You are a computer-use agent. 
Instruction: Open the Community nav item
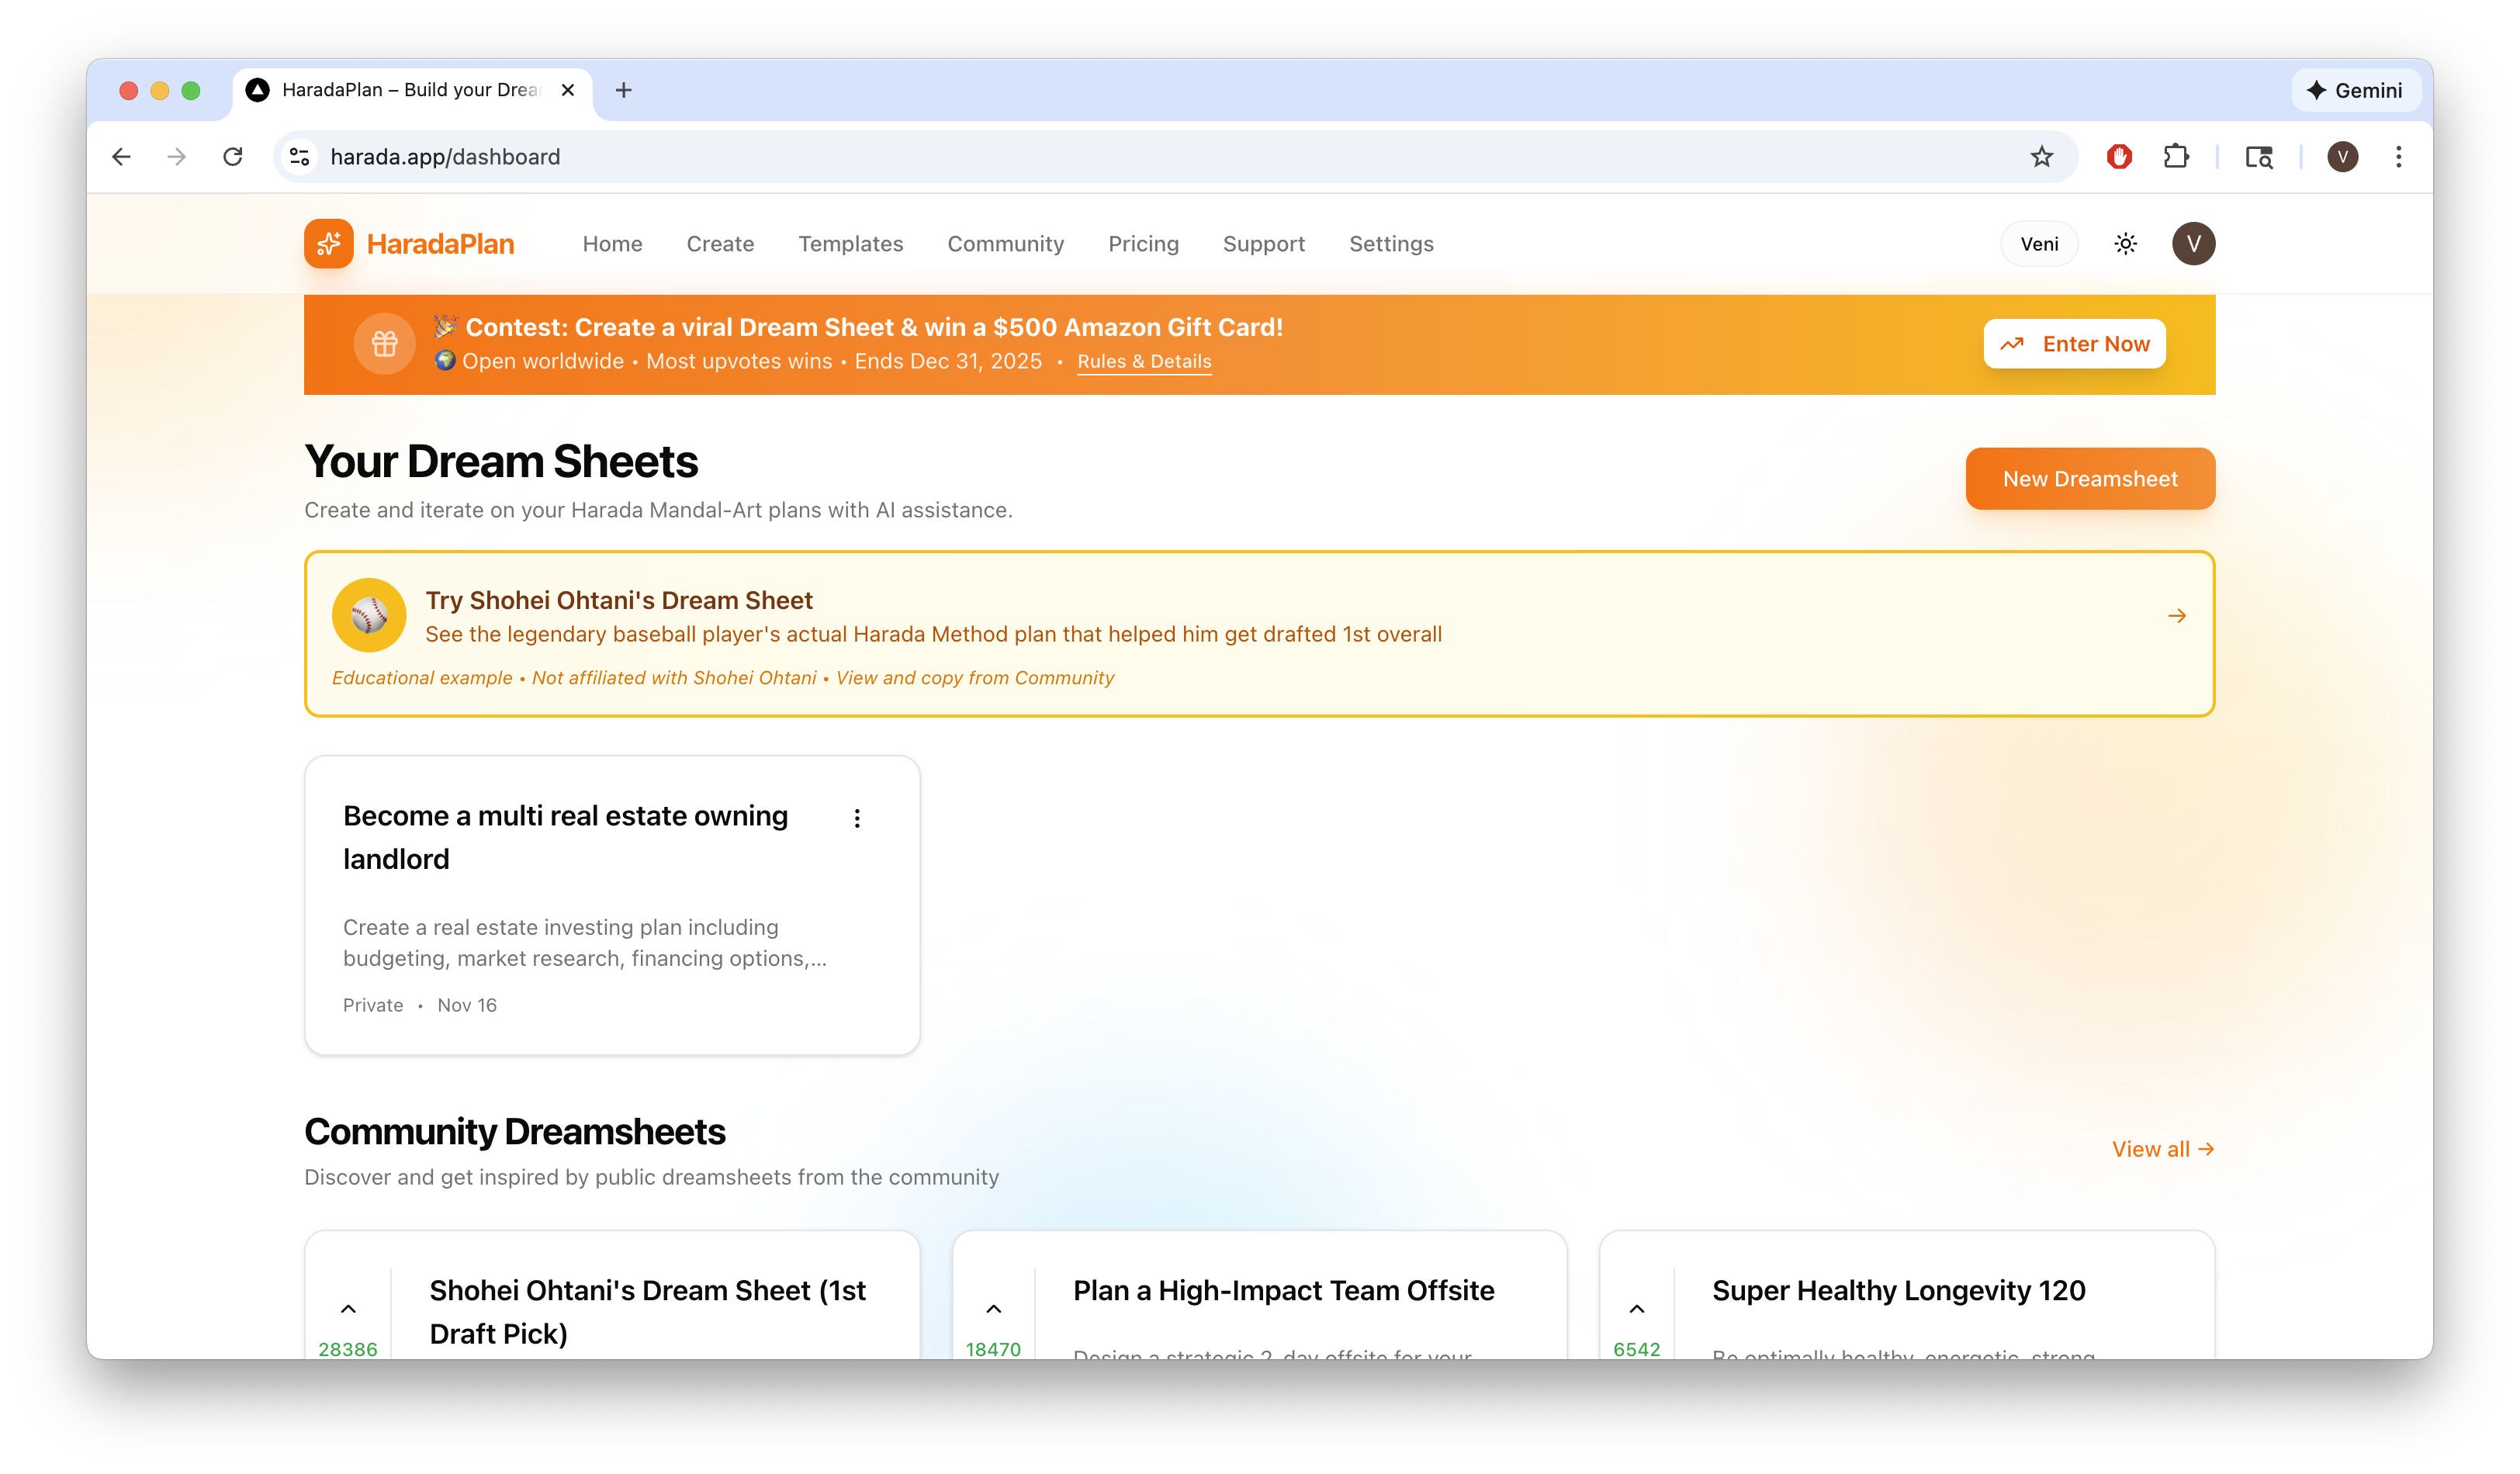[x=1005, y=244]
